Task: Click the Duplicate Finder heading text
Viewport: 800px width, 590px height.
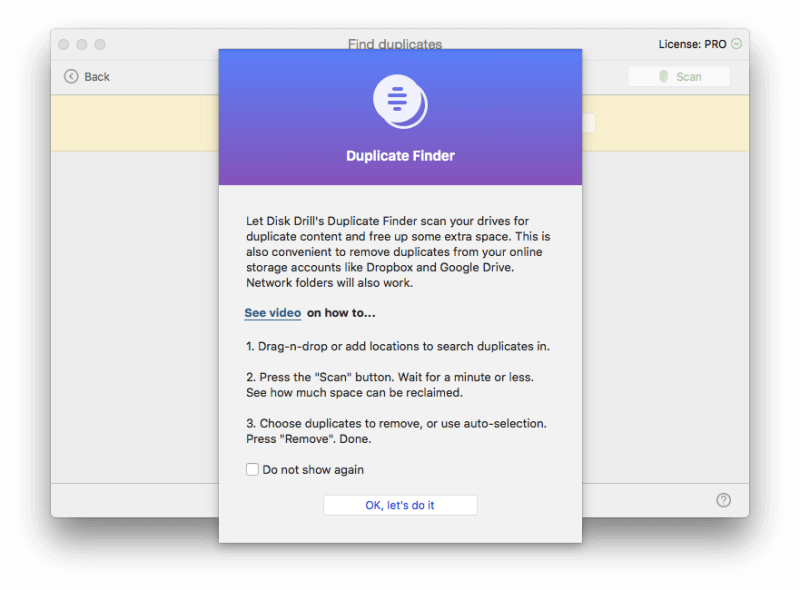Action: (400, 156)
